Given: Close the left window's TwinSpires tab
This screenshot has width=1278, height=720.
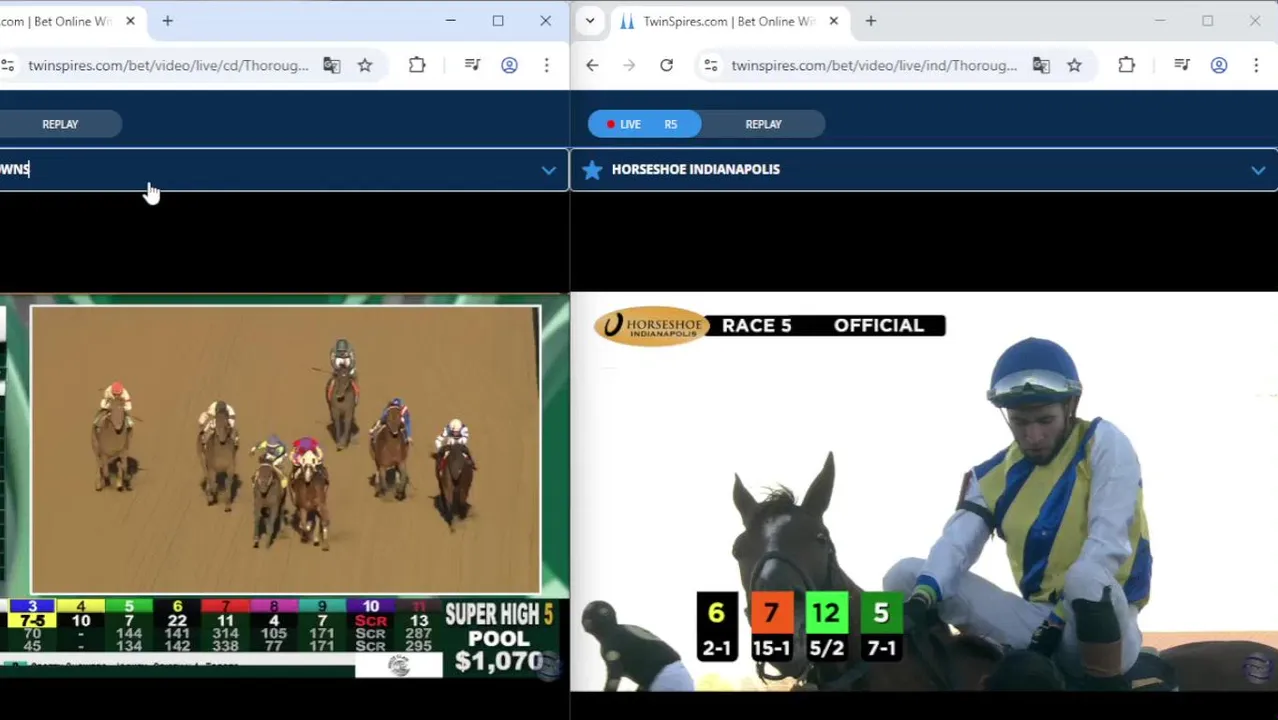Looking at the screenshot, I should pos(130,21).
